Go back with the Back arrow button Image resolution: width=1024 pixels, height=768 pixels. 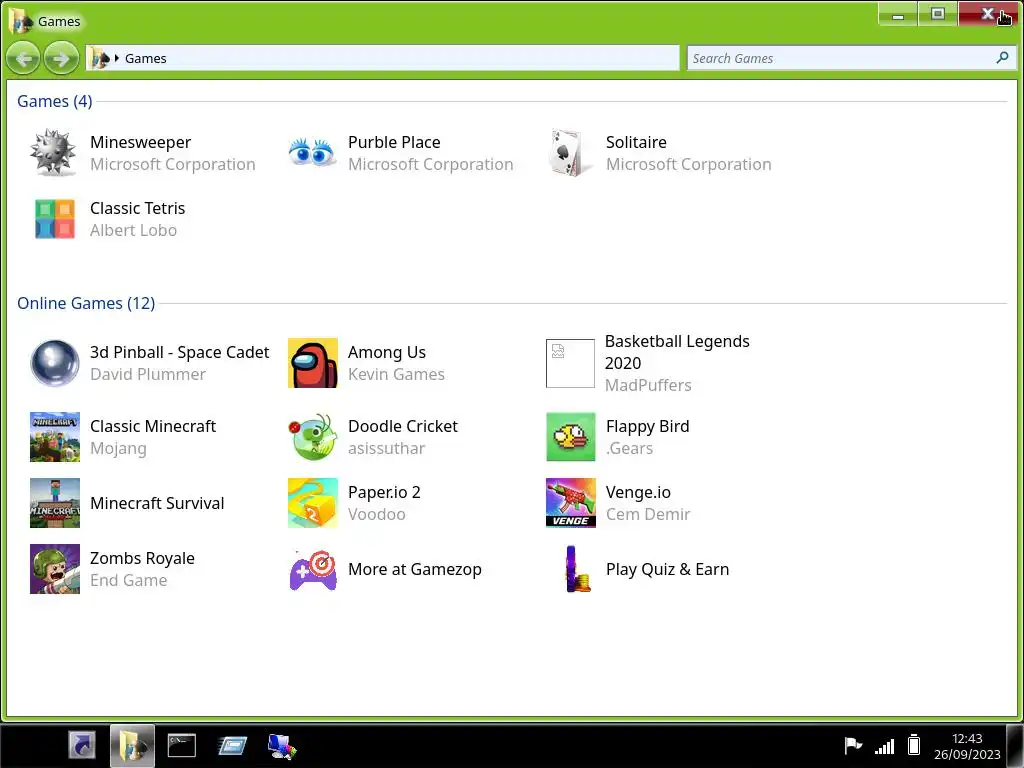pos(24,59)
